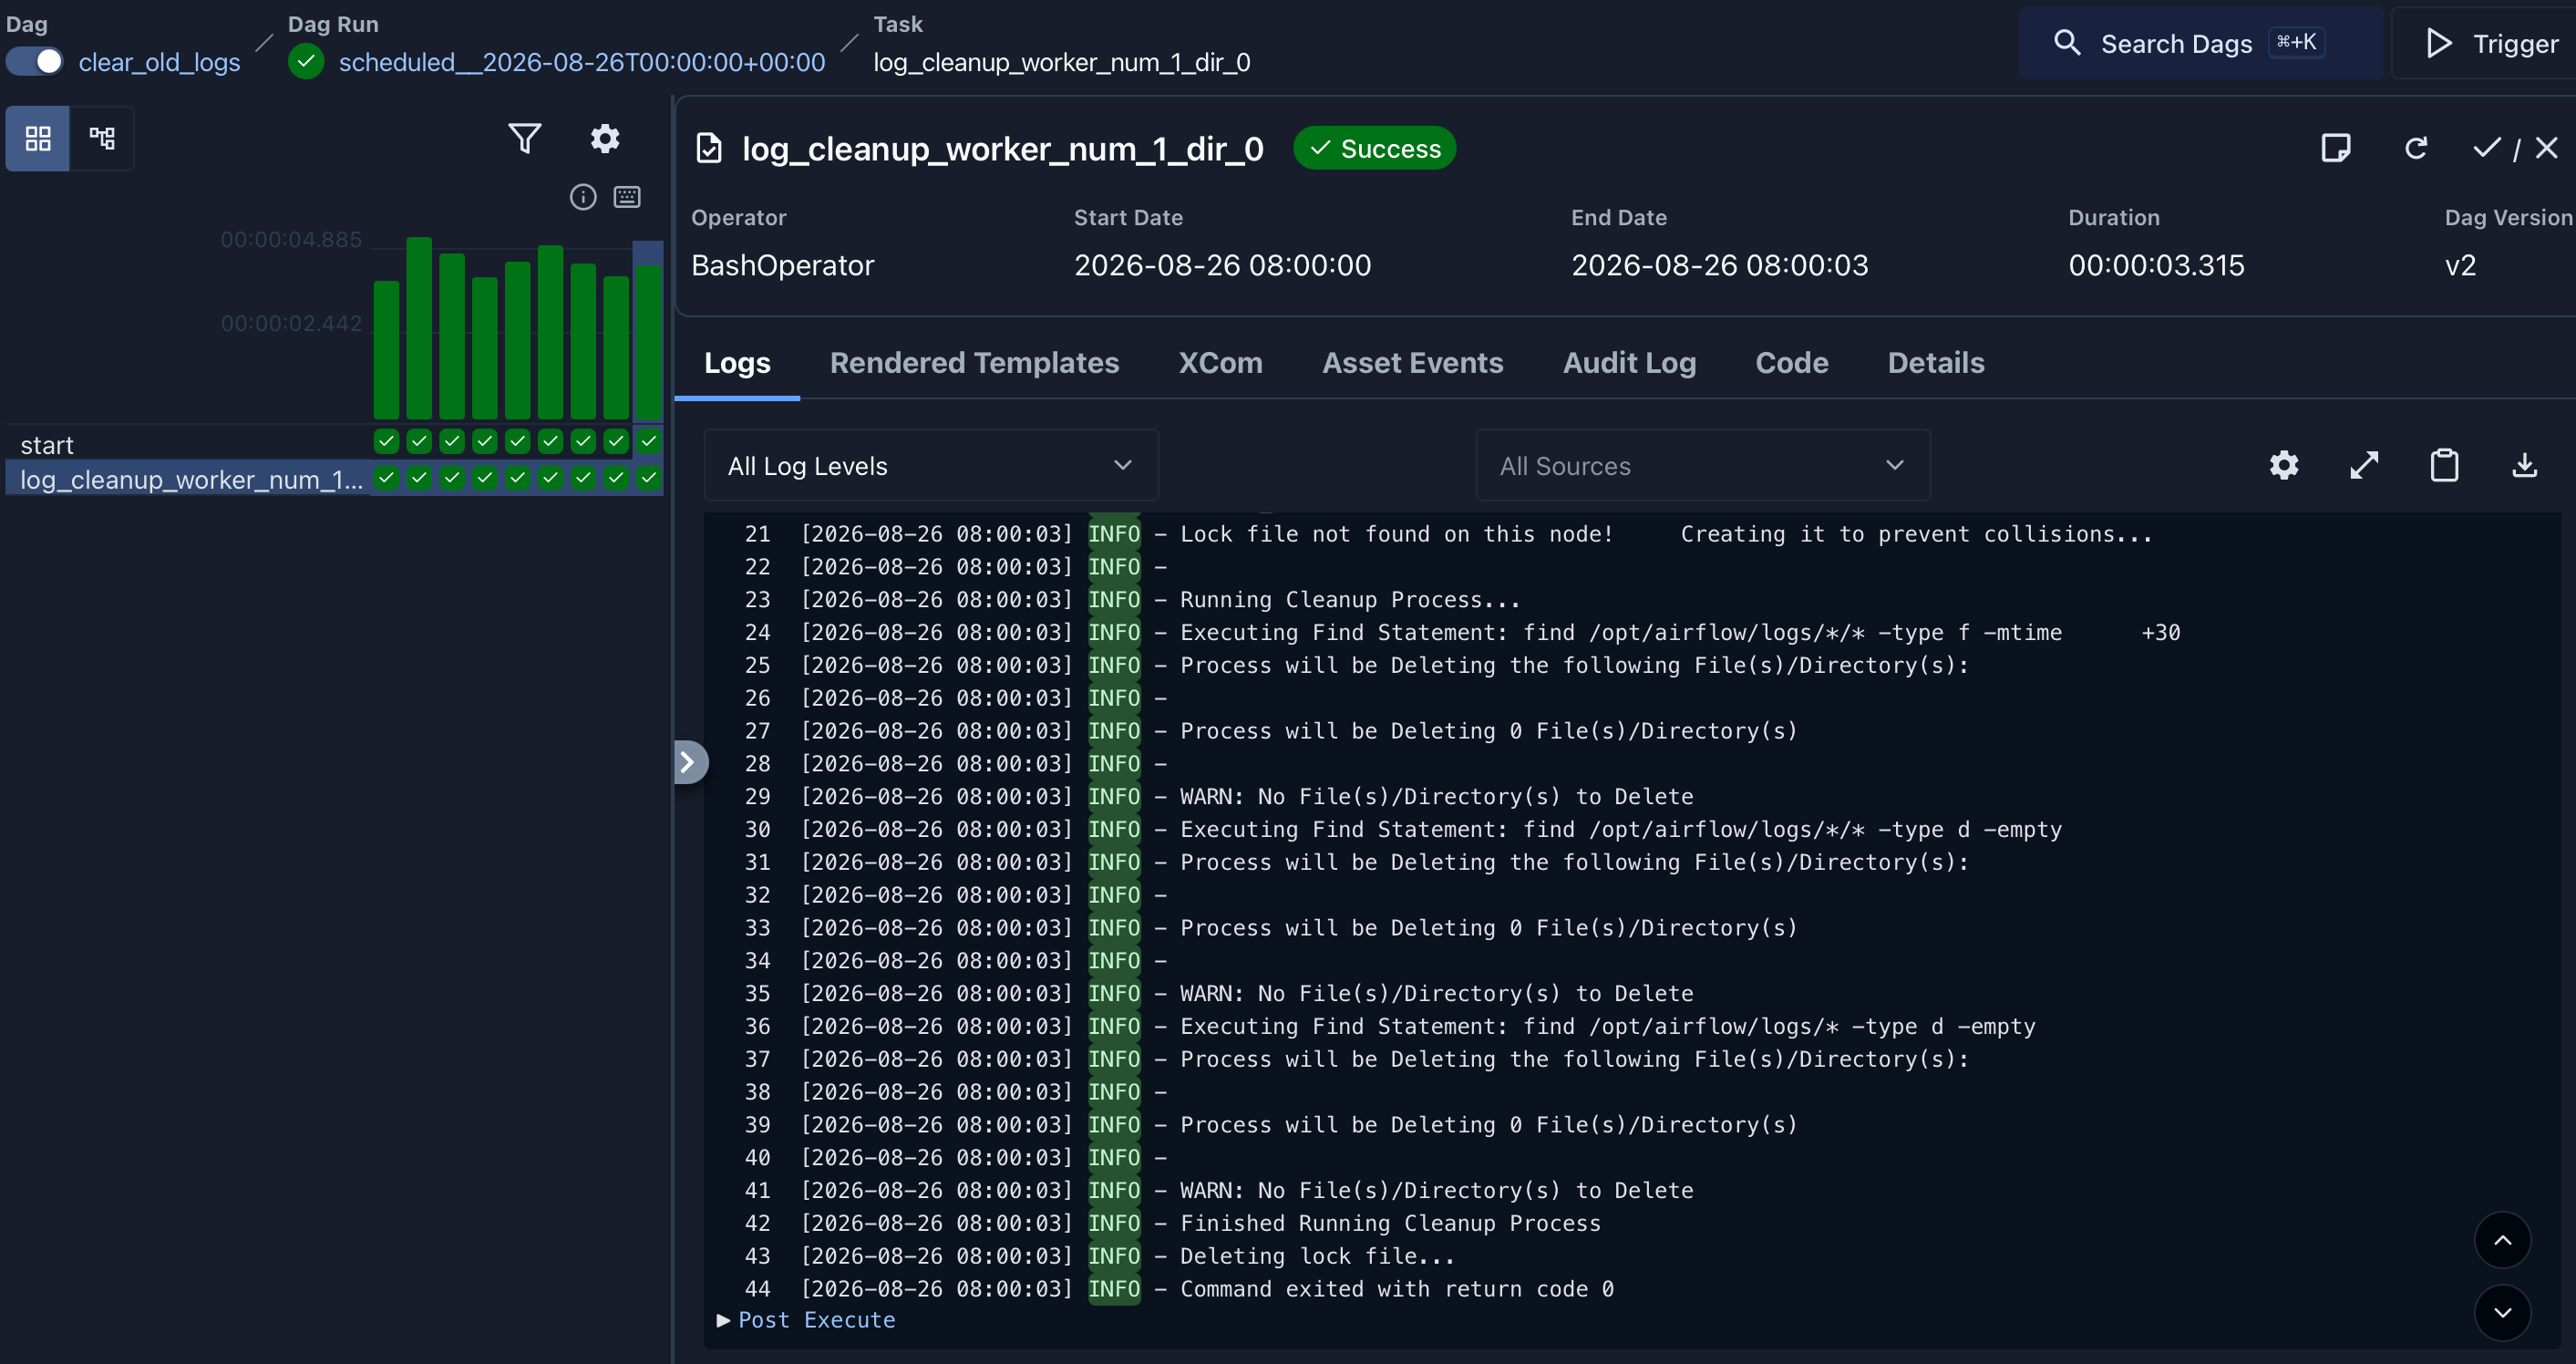
Task: Clear the task instance with the refresh icon
Action: click(2416, 148)
